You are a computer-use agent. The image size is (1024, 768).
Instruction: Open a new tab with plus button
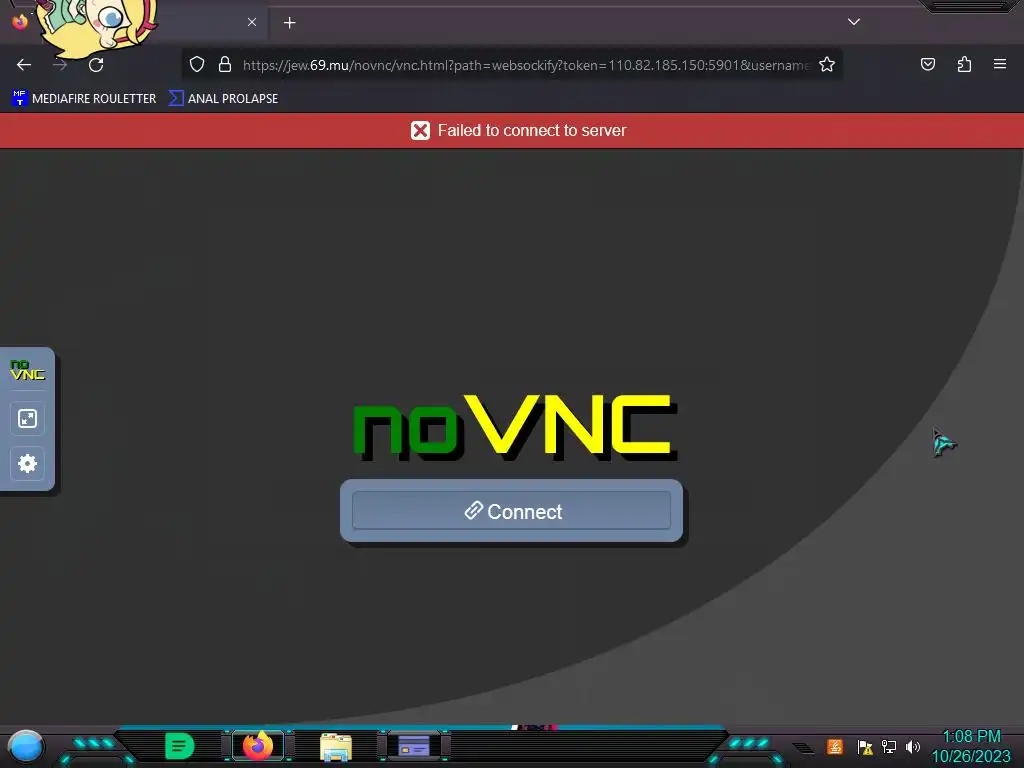(x=289, y=23)
